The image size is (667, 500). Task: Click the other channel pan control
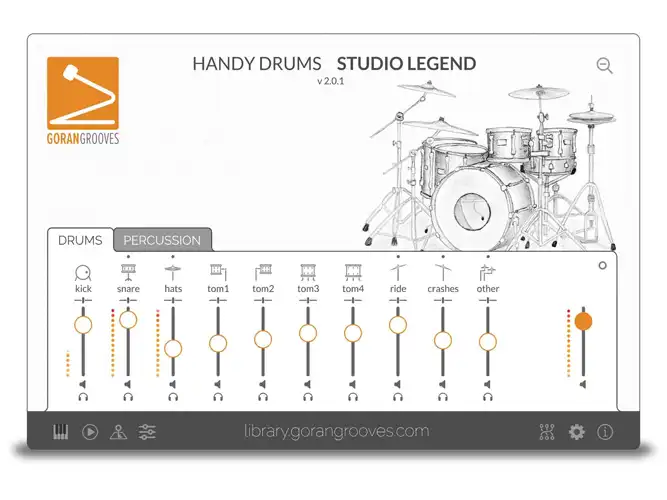[488, 300]
